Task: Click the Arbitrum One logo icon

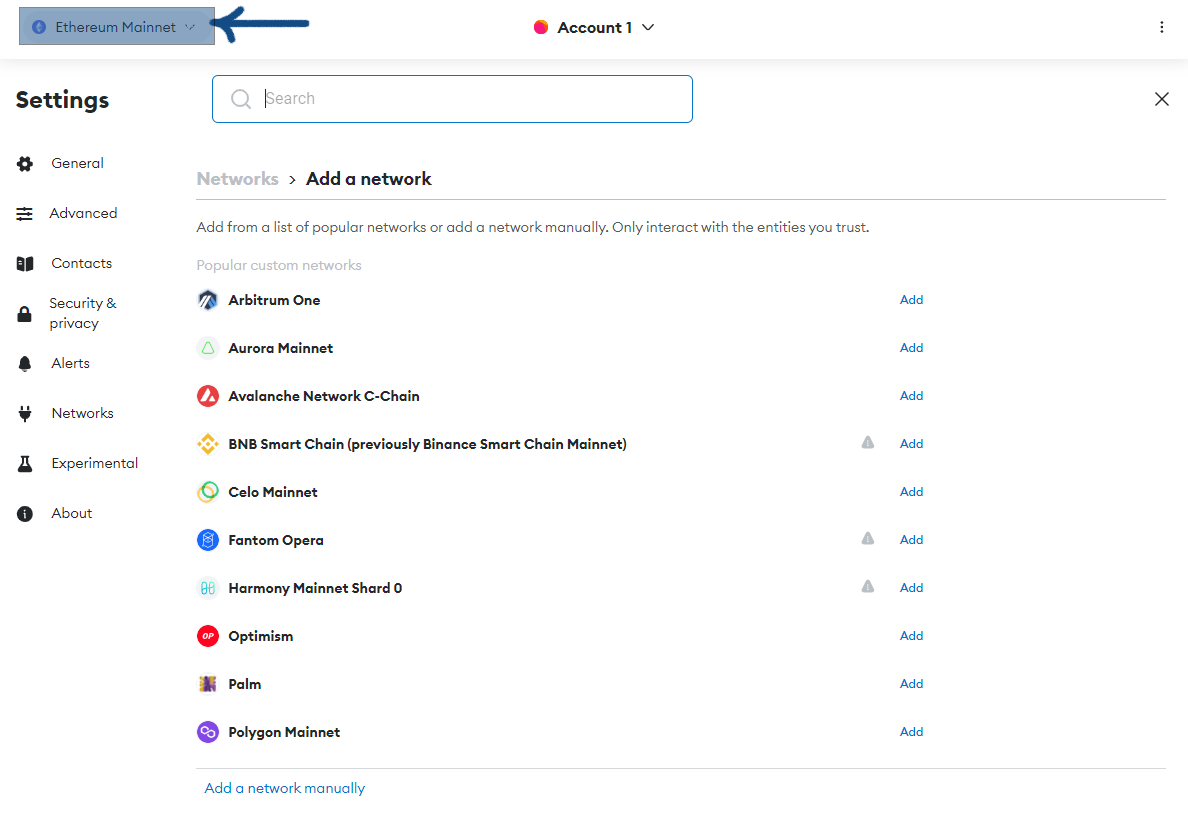Action: (208, 300)
